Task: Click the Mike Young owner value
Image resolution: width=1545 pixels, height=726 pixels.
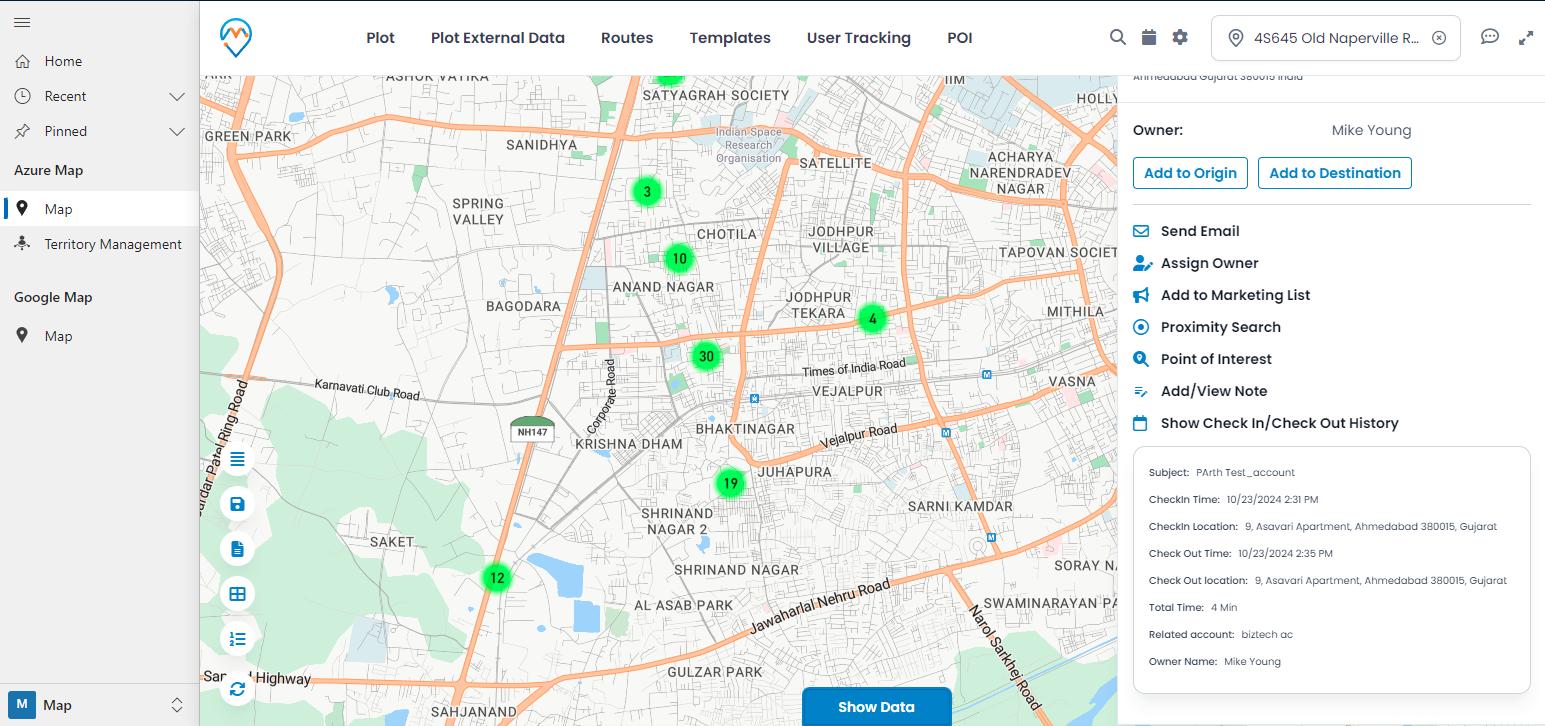Action: pos(1371,130)
